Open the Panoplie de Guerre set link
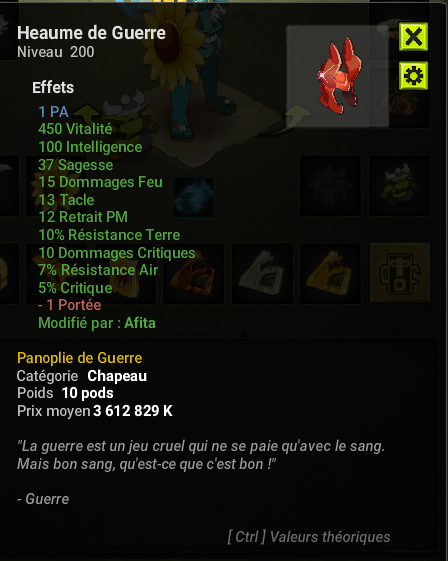 point(79,358)
